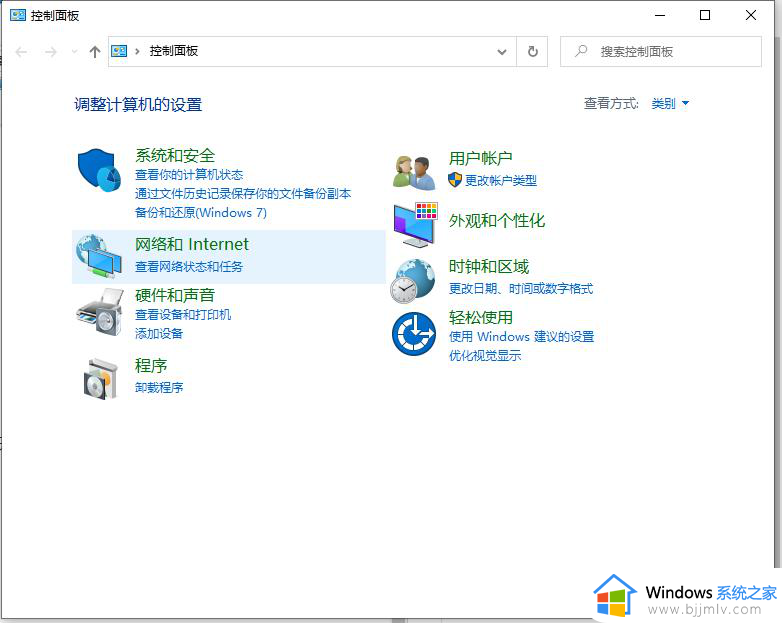782x623 pixels.
Task: Minimize the 控制面板 window
Action: click(660, 15)
